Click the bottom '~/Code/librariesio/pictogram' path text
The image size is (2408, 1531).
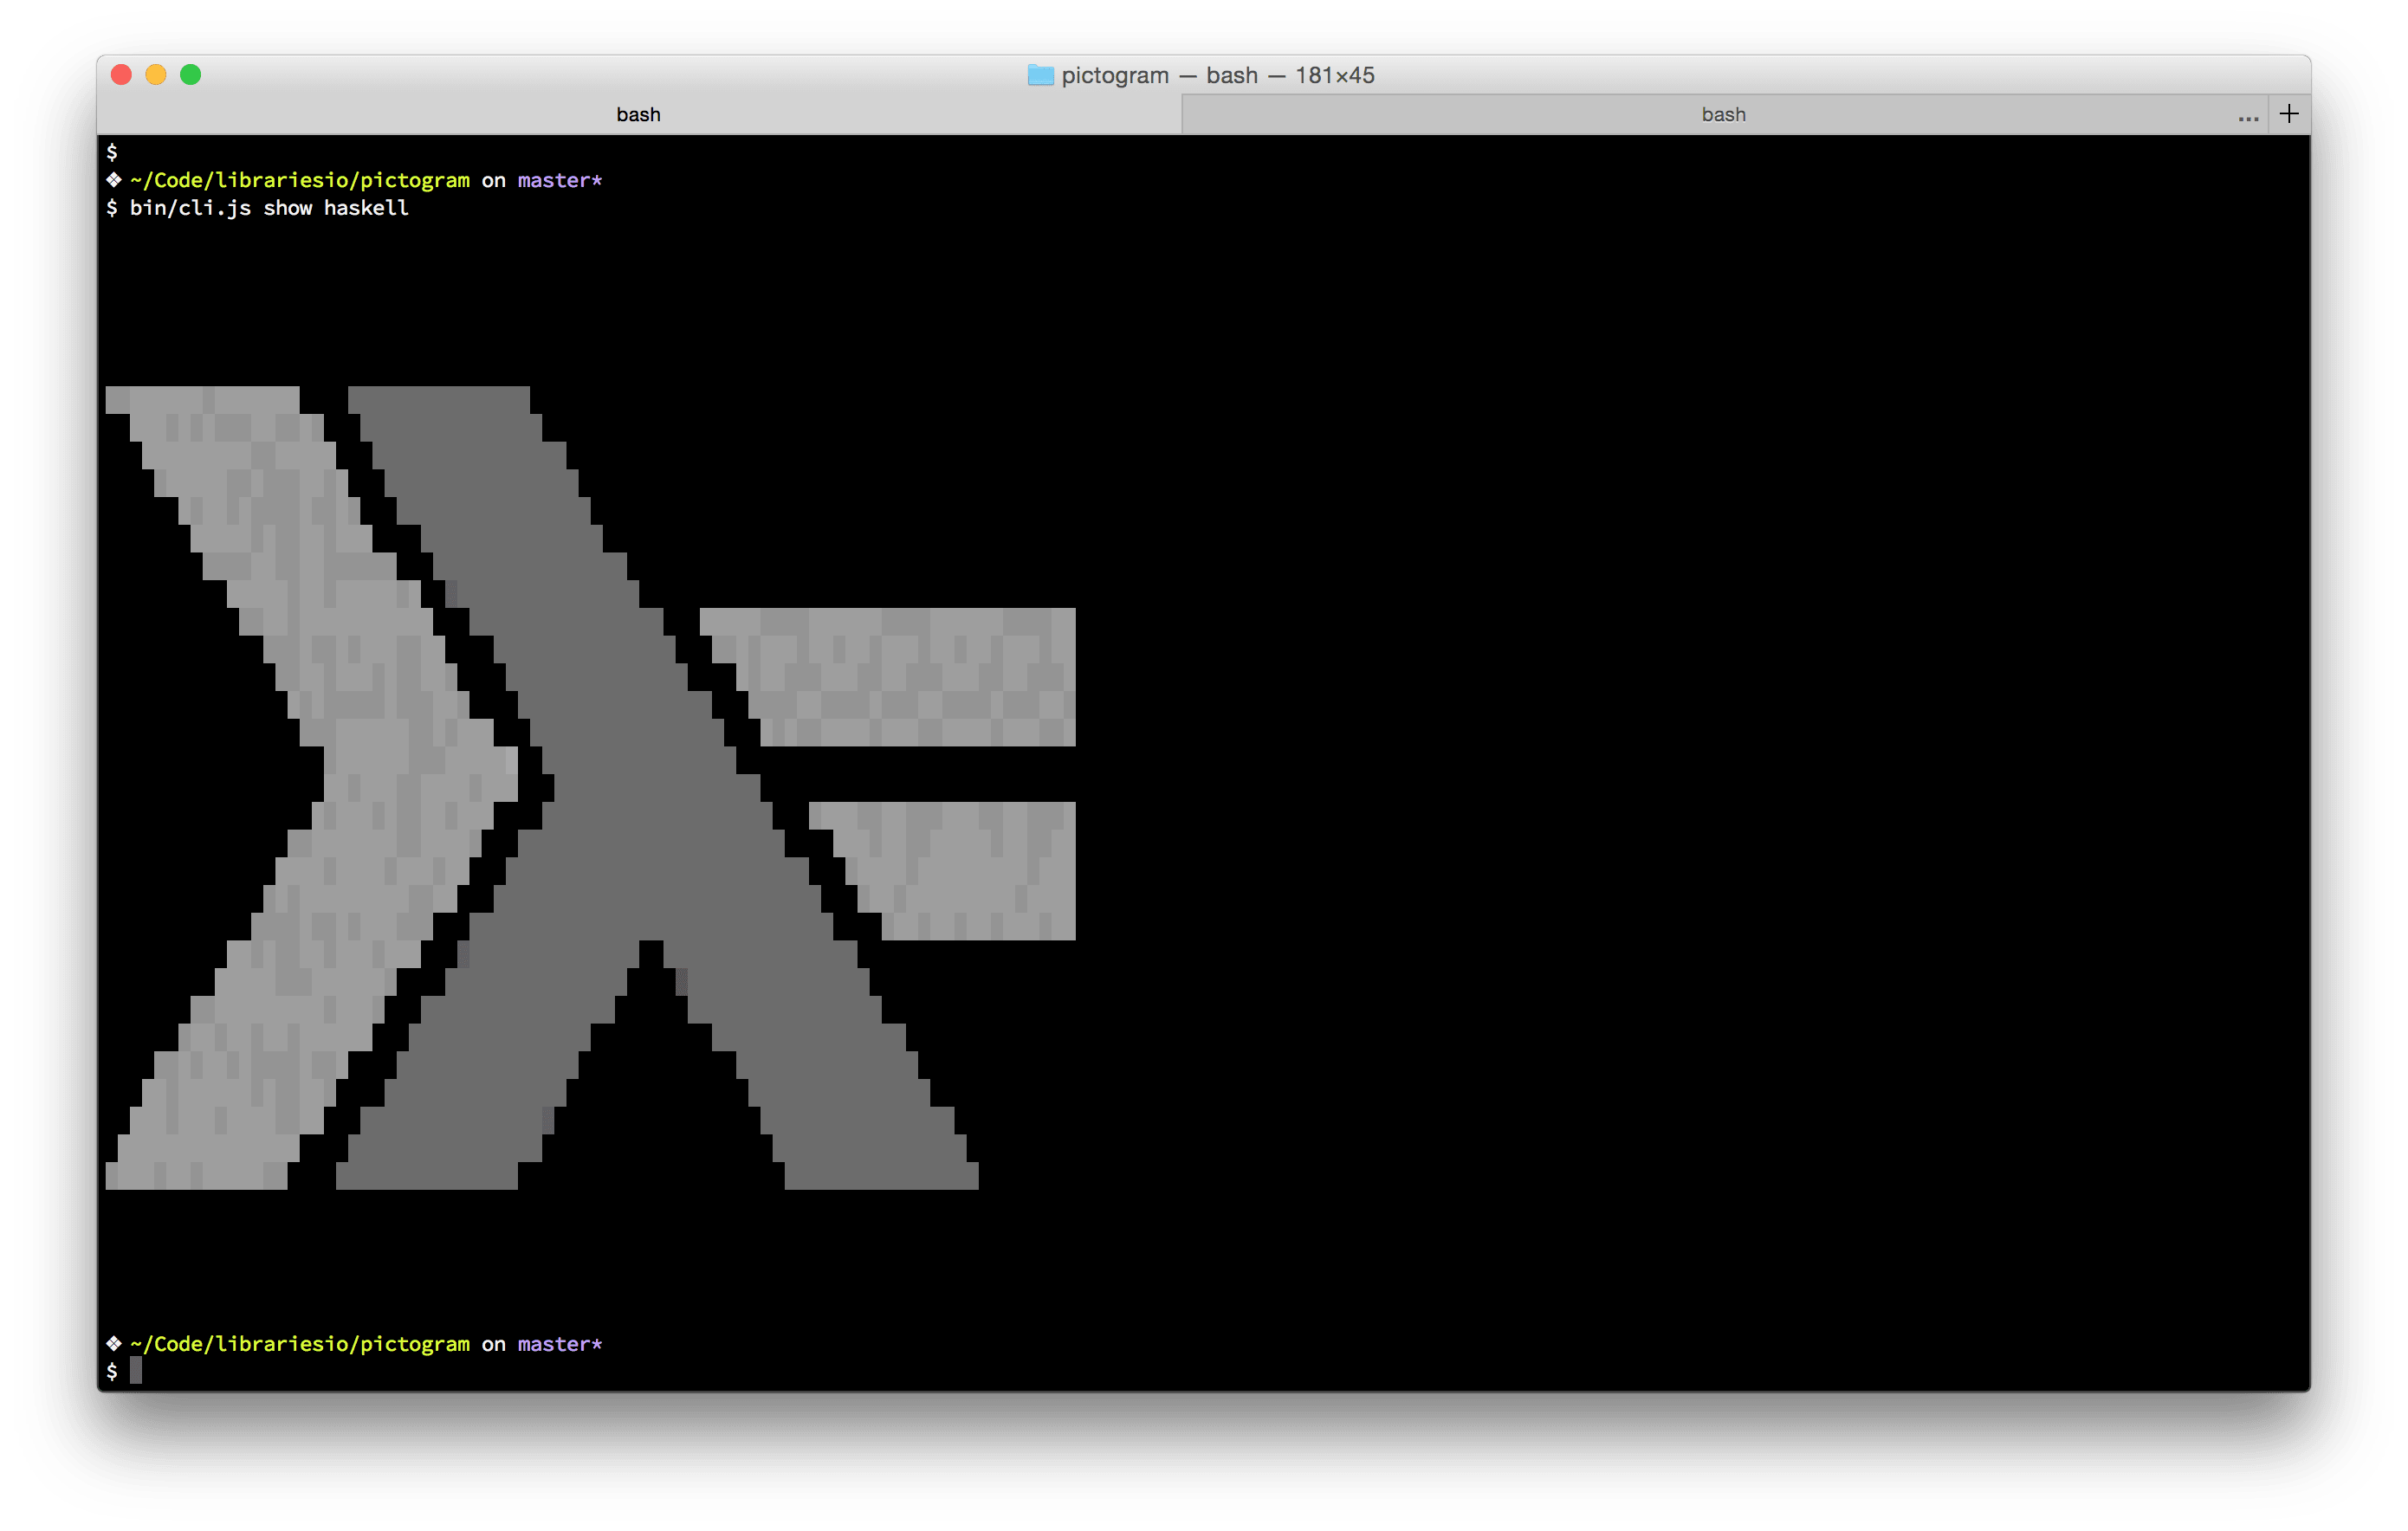(300, 1343)
